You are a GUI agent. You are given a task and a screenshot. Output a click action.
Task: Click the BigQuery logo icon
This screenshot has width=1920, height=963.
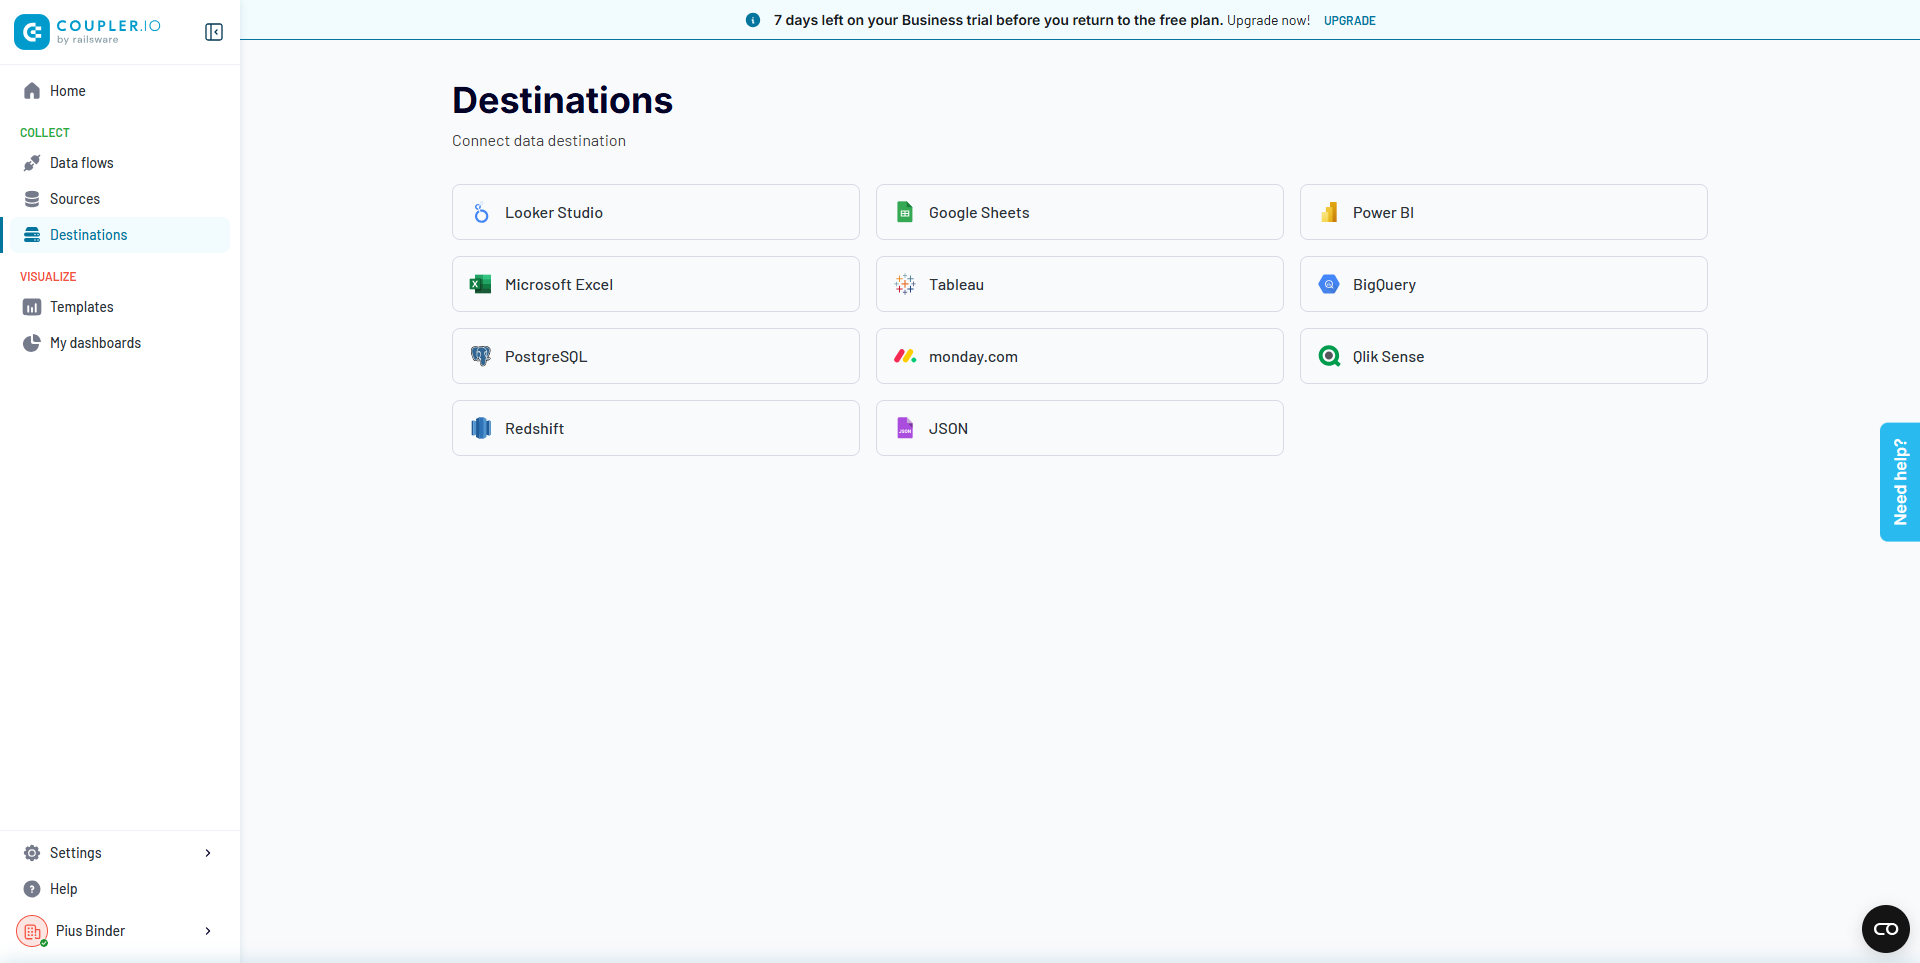1329,284
